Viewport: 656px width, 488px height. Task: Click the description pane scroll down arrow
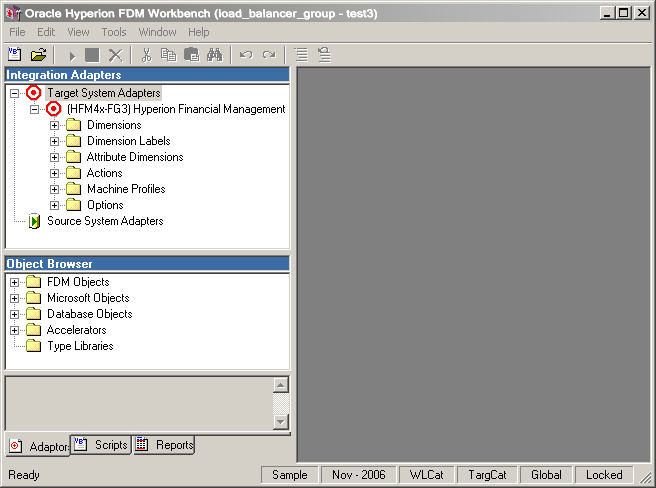(281, 421)
